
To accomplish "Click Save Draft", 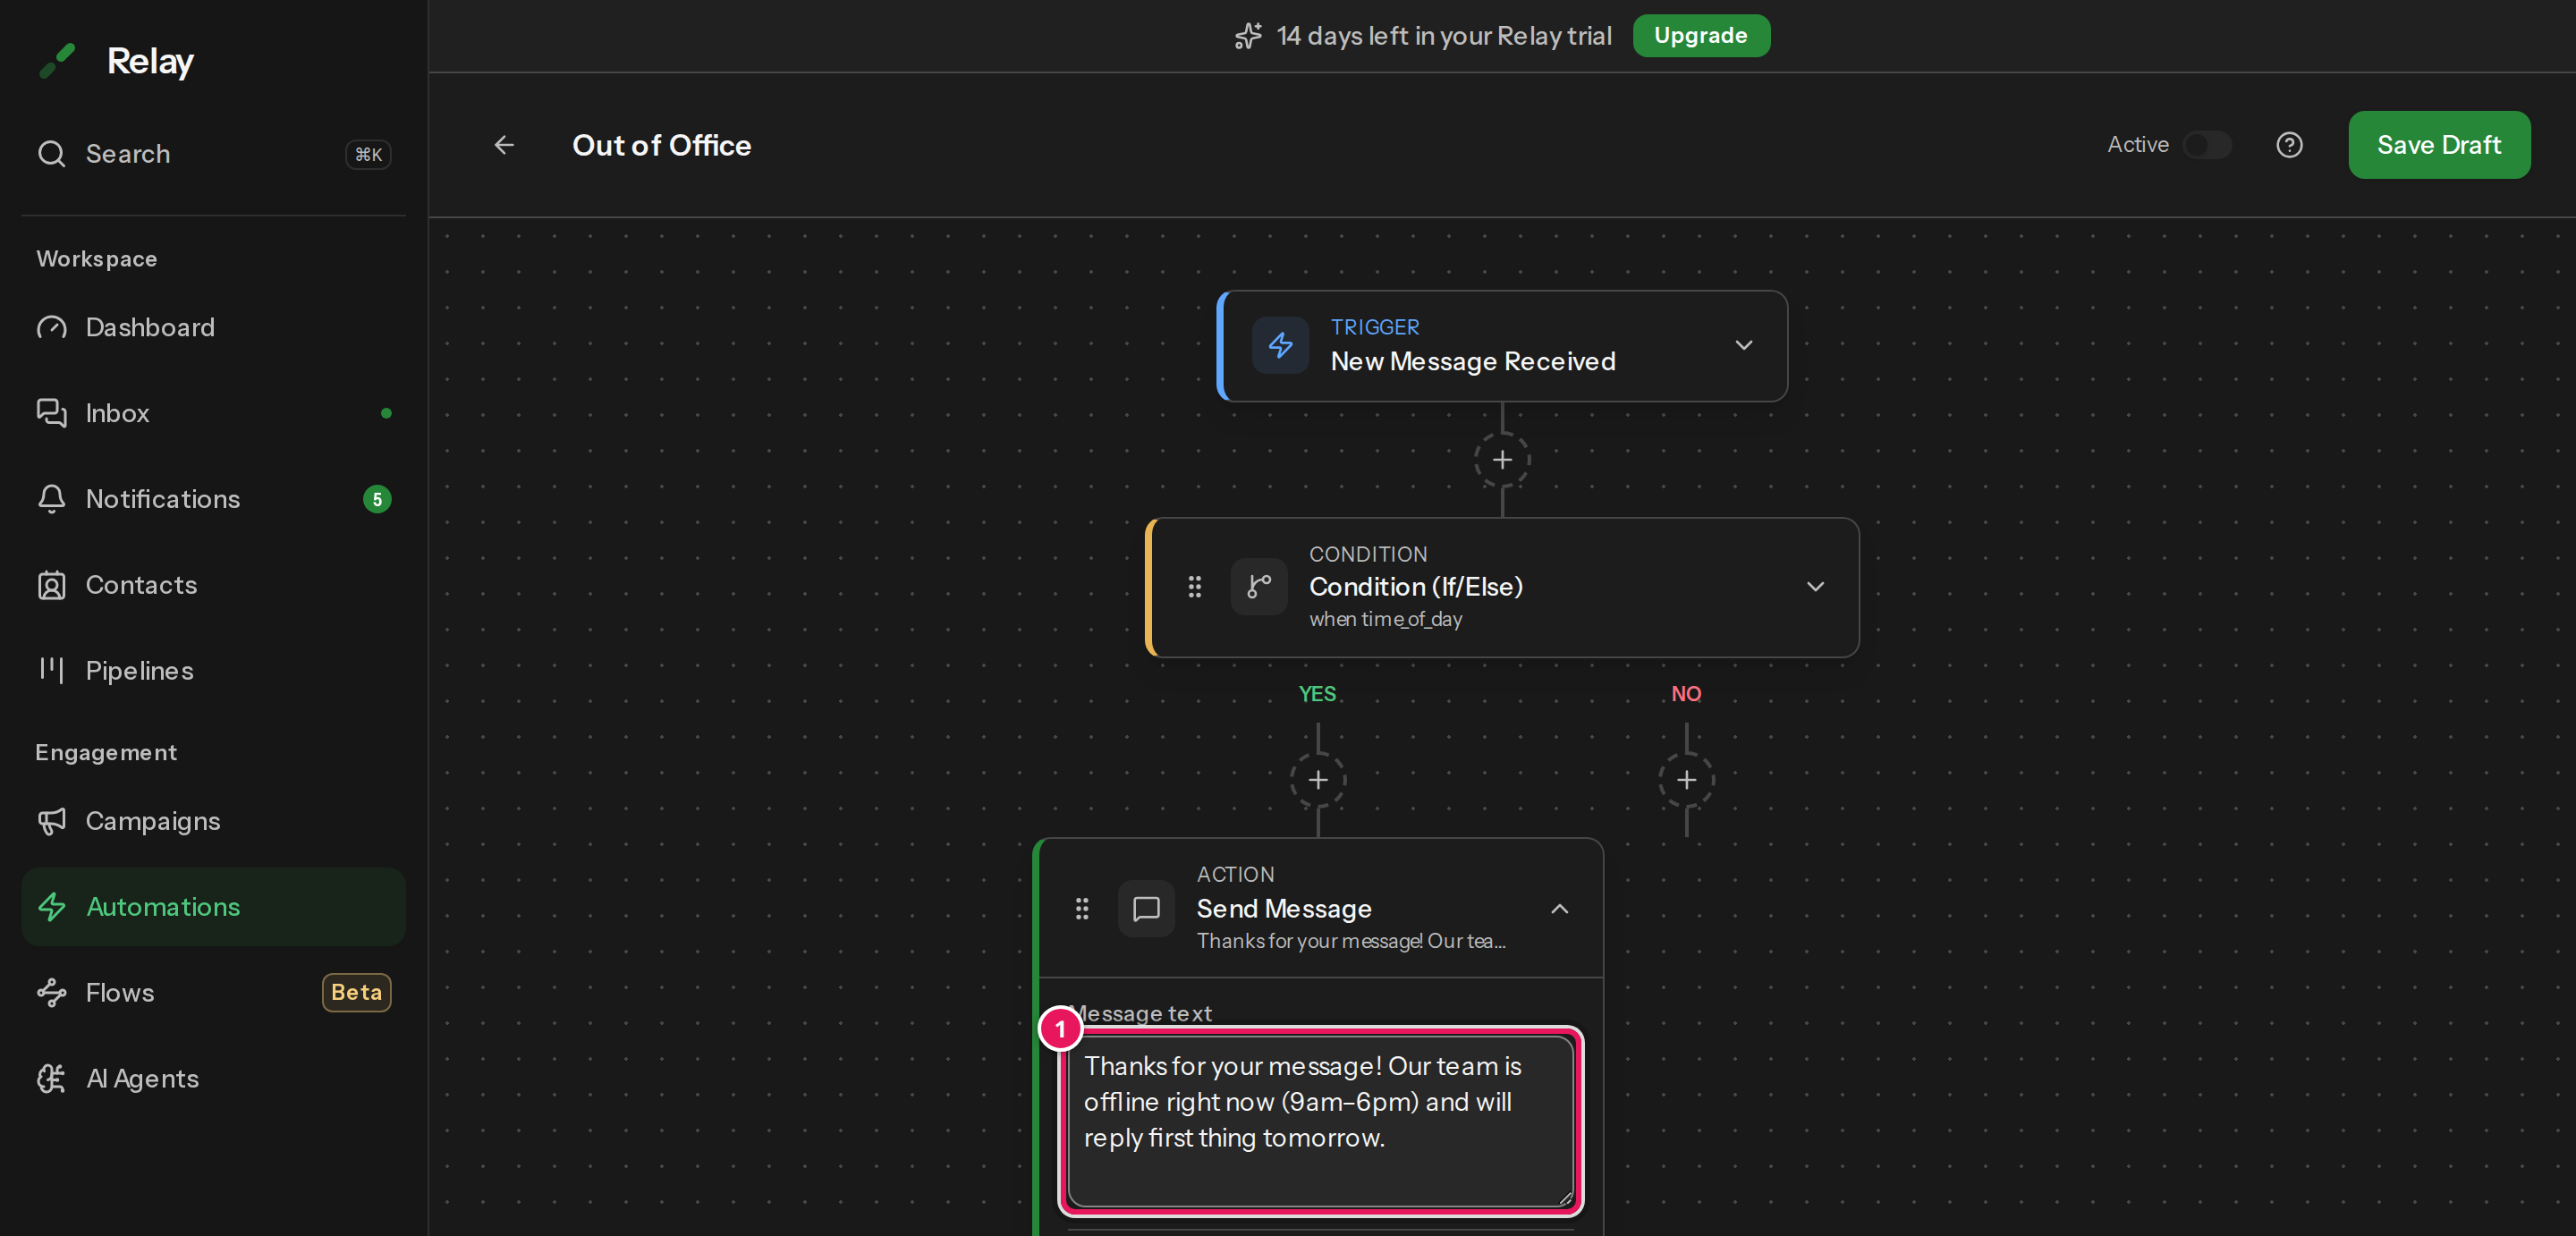I will (x=2439, y=145).
